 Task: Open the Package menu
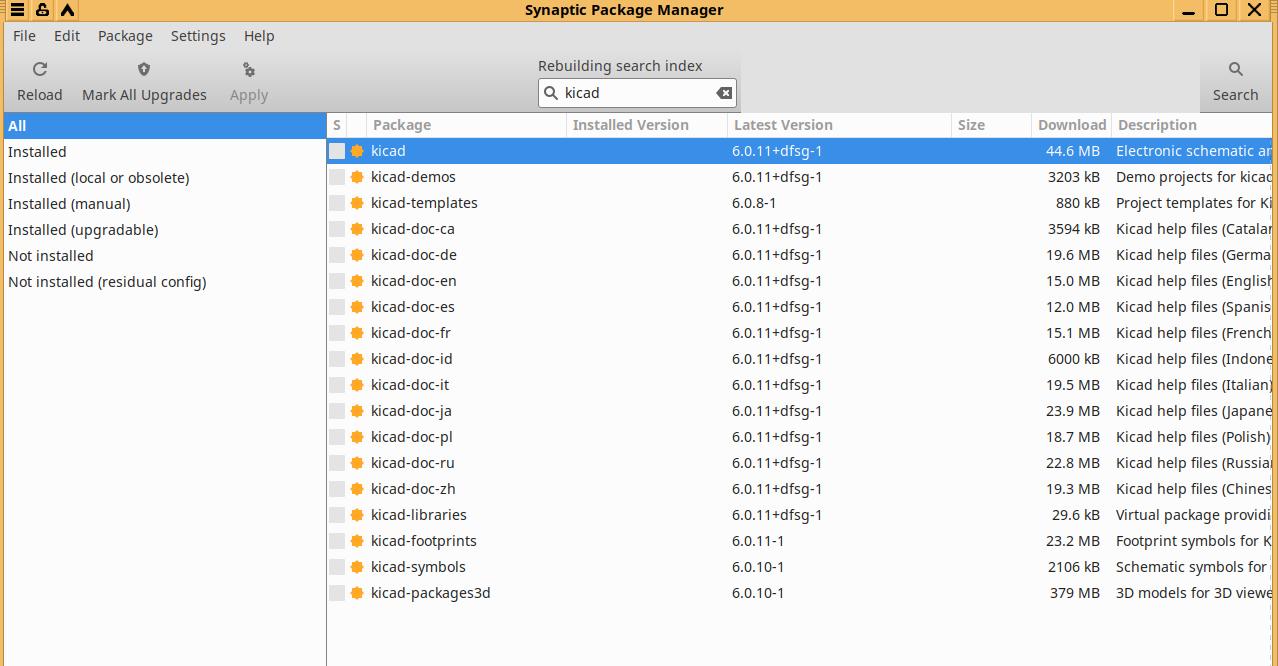click(x=125, y=36)
